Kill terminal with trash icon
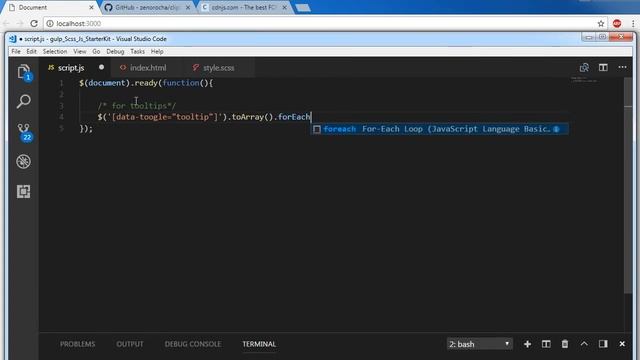 [565, 344]
